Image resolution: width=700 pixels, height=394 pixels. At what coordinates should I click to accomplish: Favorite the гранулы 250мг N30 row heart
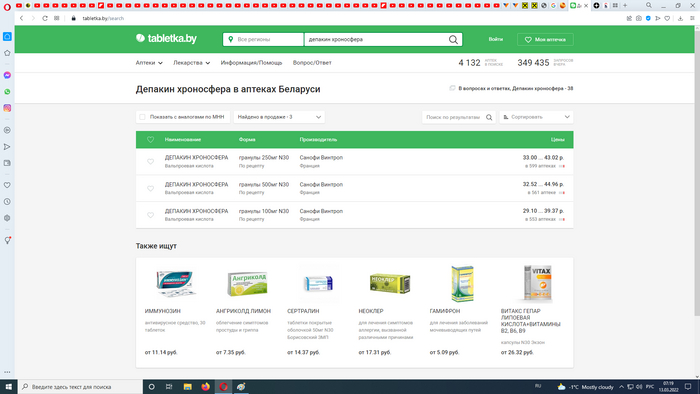tap(150, 162)
